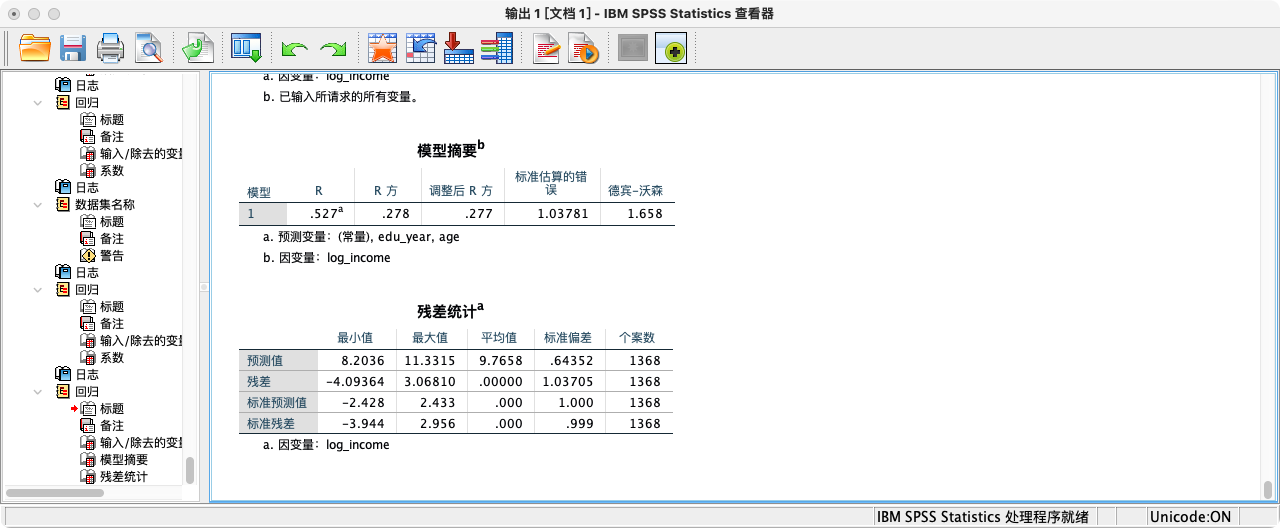Click the 模型摘要 table title
The height and width of the screenshot is (528, 1280).
(x=450, y=150)
